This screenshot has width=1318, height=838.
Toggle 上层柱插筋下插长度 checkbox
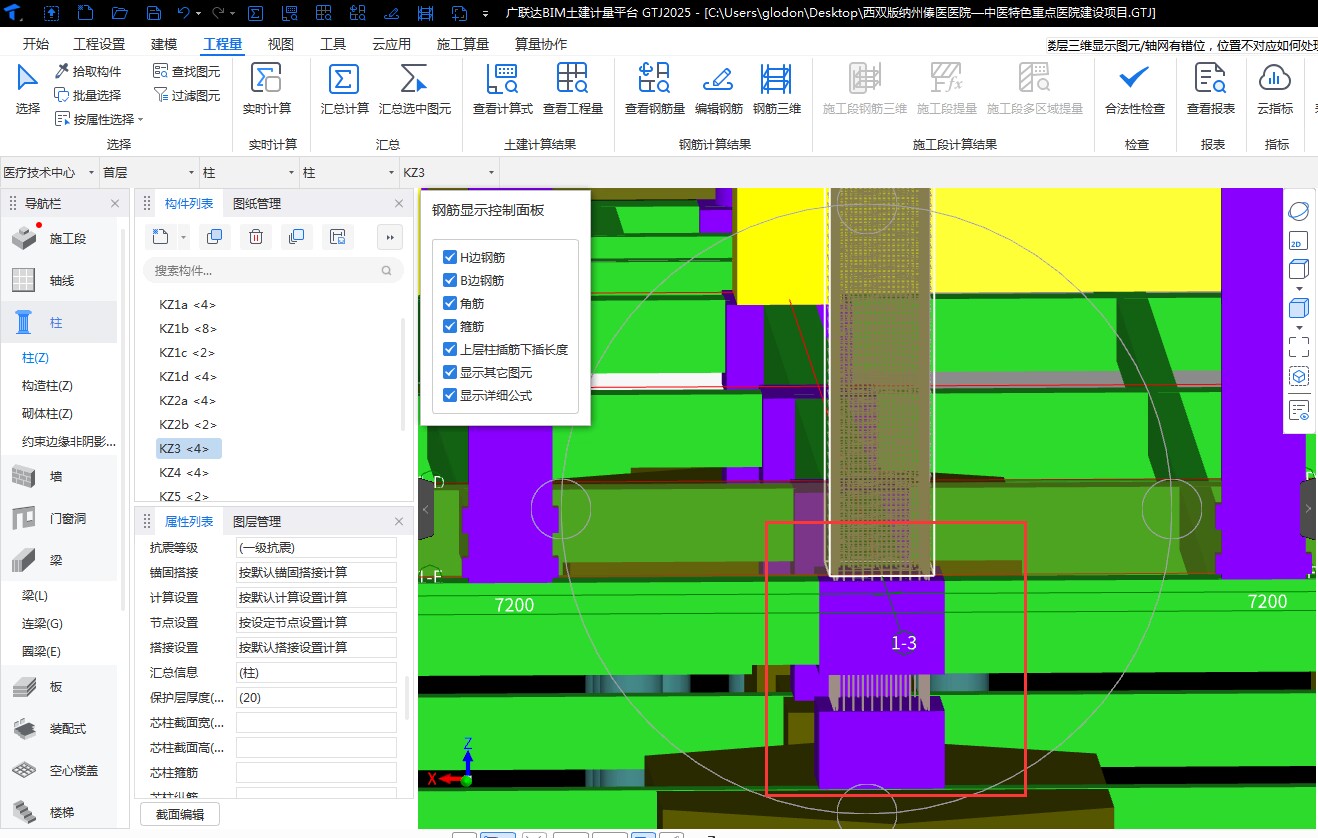450,349
